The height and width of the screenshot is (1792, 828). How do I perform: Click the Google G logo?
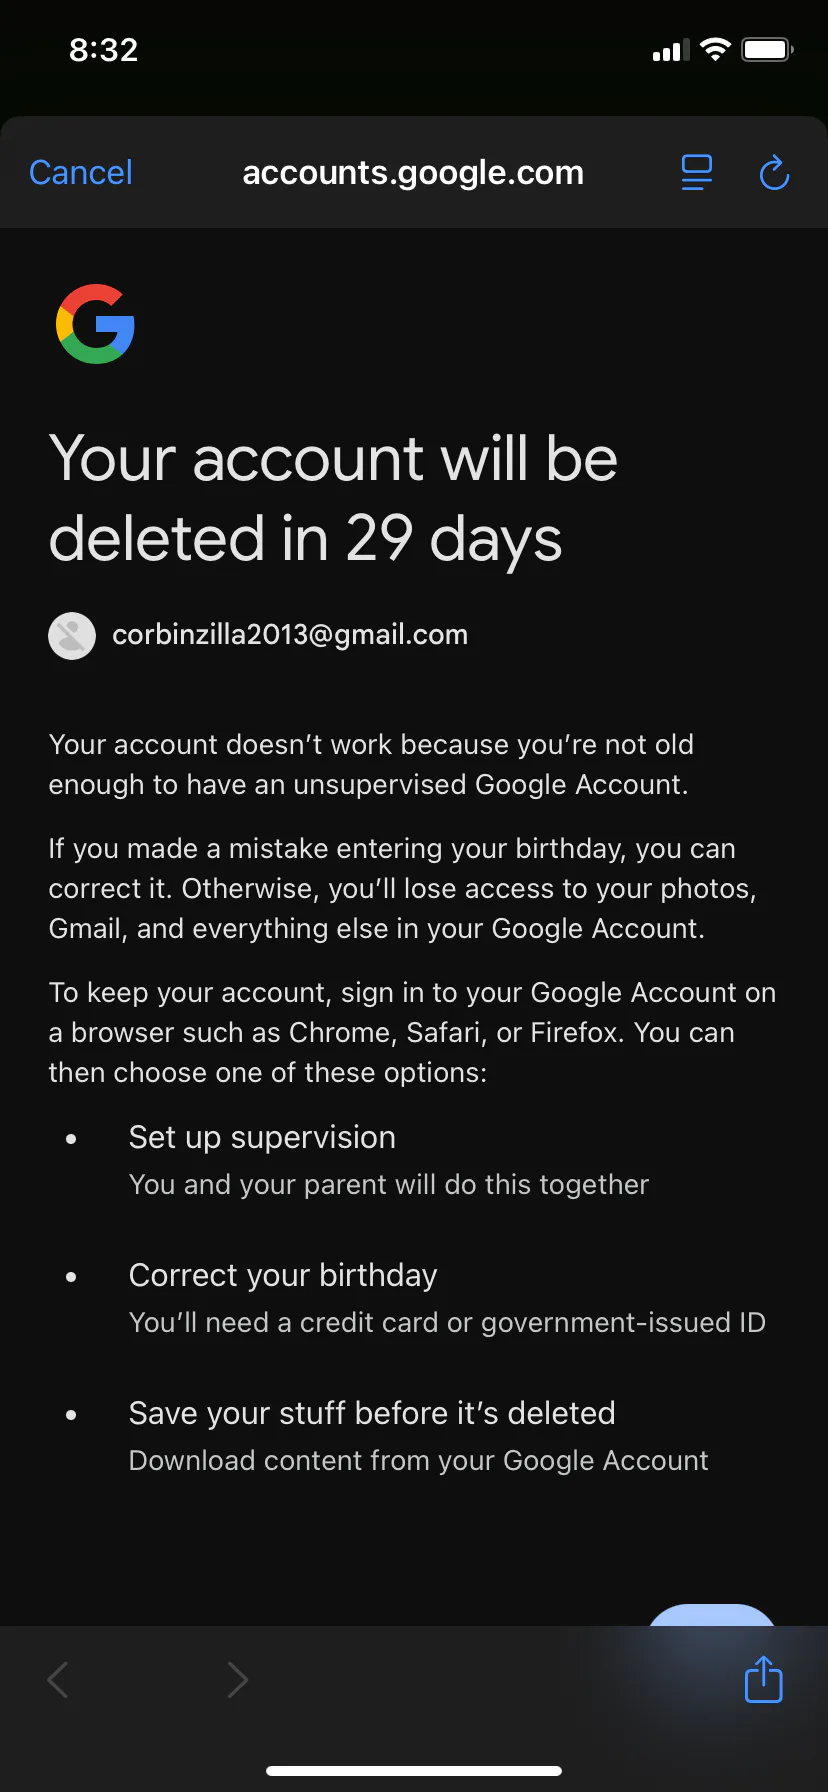click(96, 324)
